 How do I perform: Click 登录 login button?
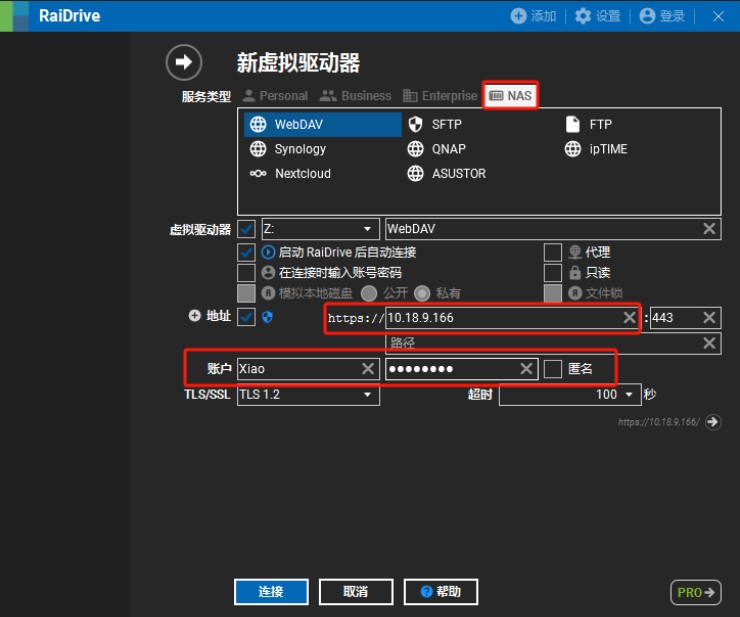pos(662,16)
